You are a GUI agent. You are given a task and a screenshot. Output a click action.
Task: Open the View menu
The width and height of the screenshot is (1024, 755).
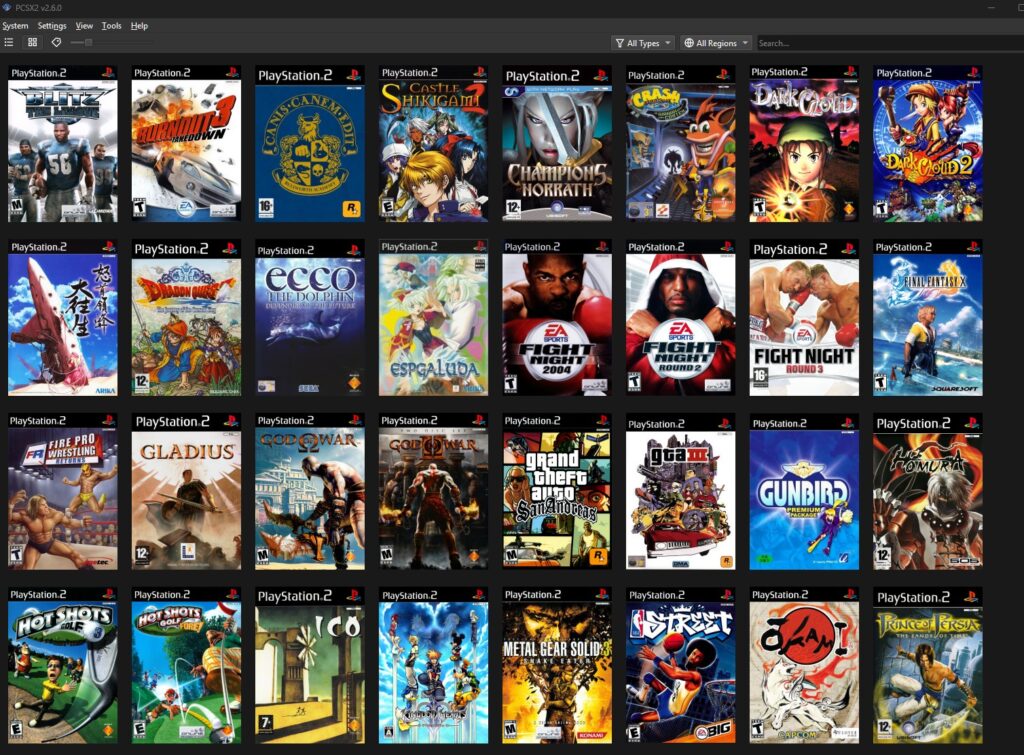click(x=84, y=26)
